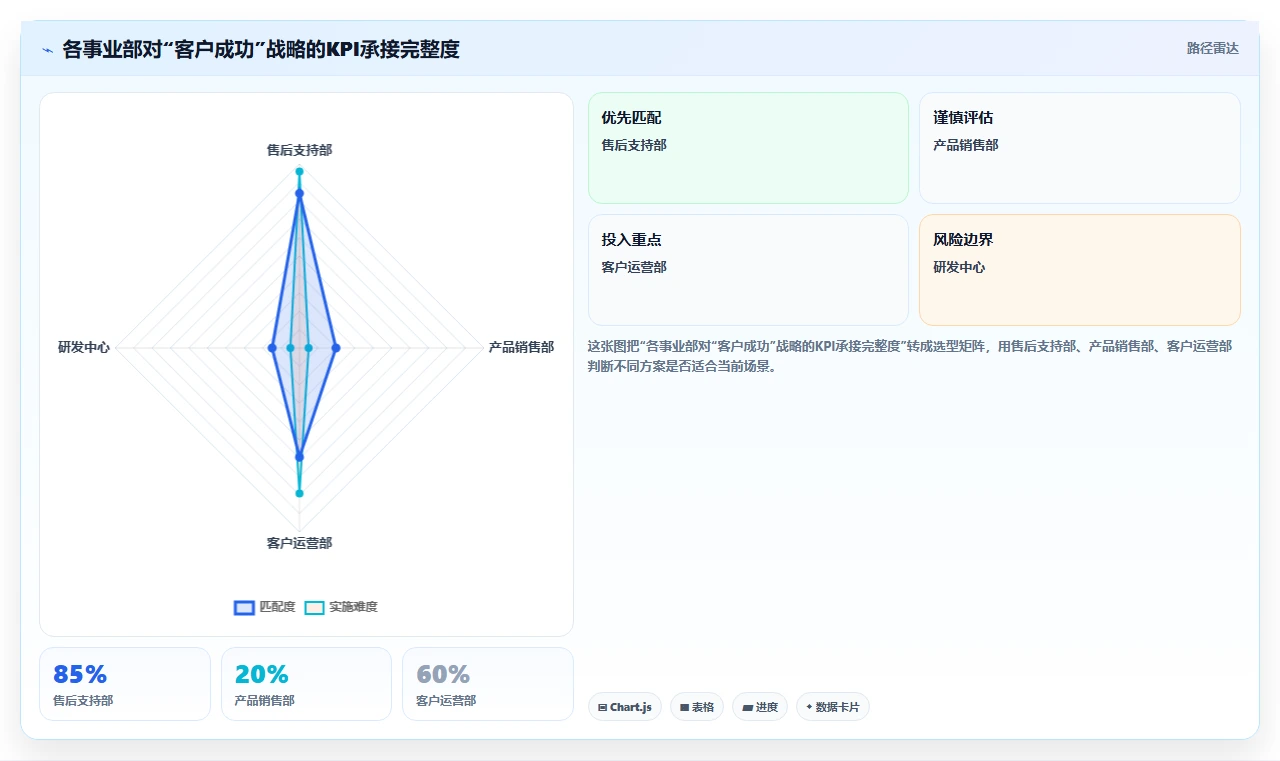Viewport: 1280px width, 761px height.
Task: Select the 20% 产品销售部 stat card
Action: (x=306, y=684)
